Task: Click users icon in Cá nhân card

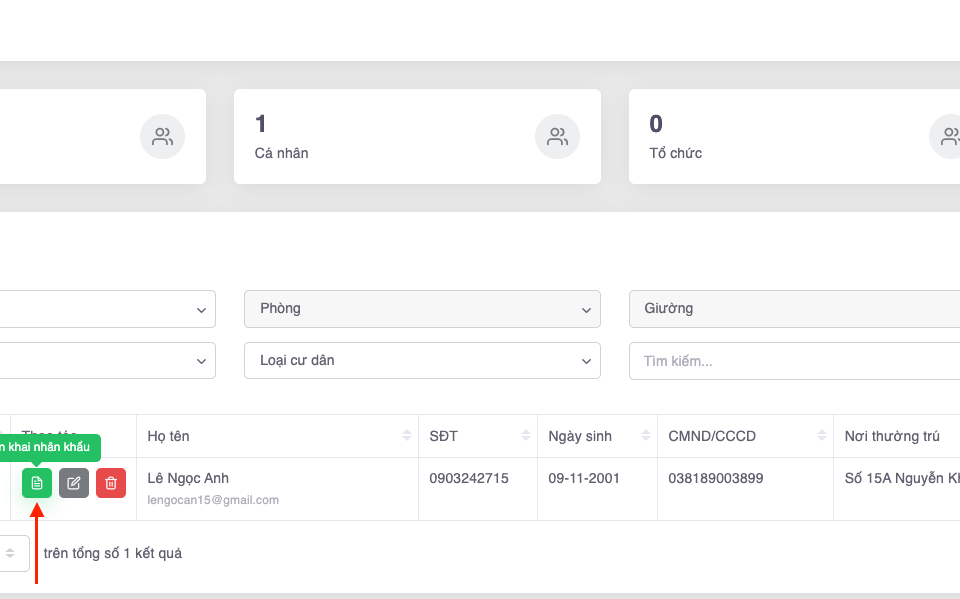Action: point(557,137)
